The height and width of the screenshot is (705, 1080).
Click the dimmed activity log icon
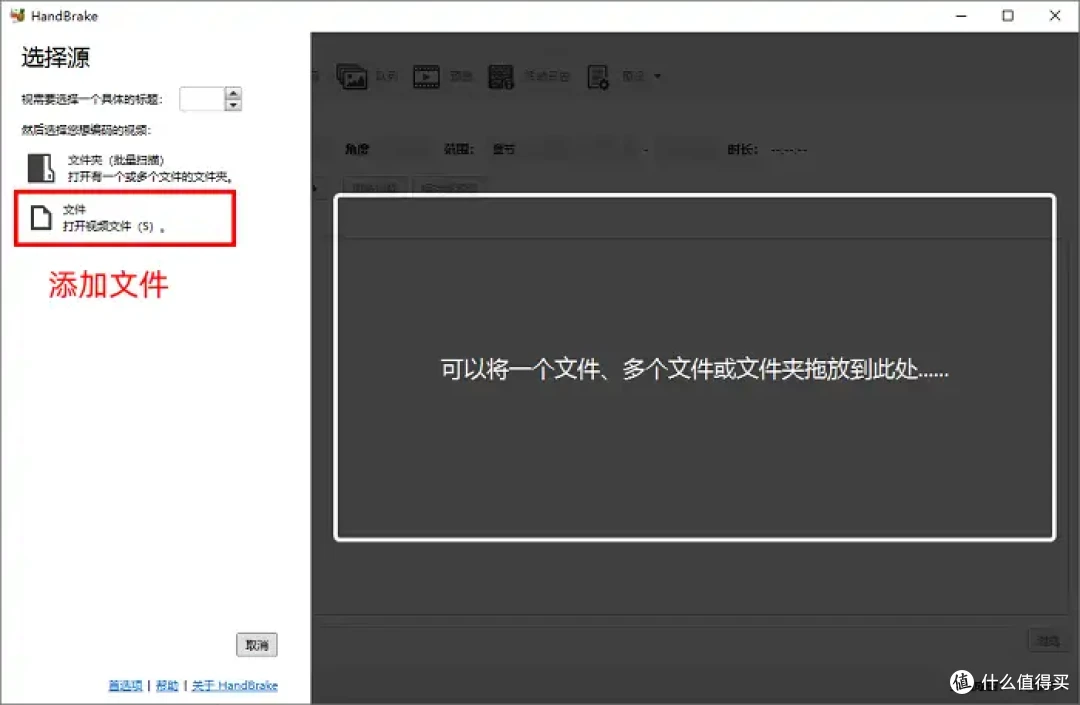pyautogui.click(x=501, y=76)
